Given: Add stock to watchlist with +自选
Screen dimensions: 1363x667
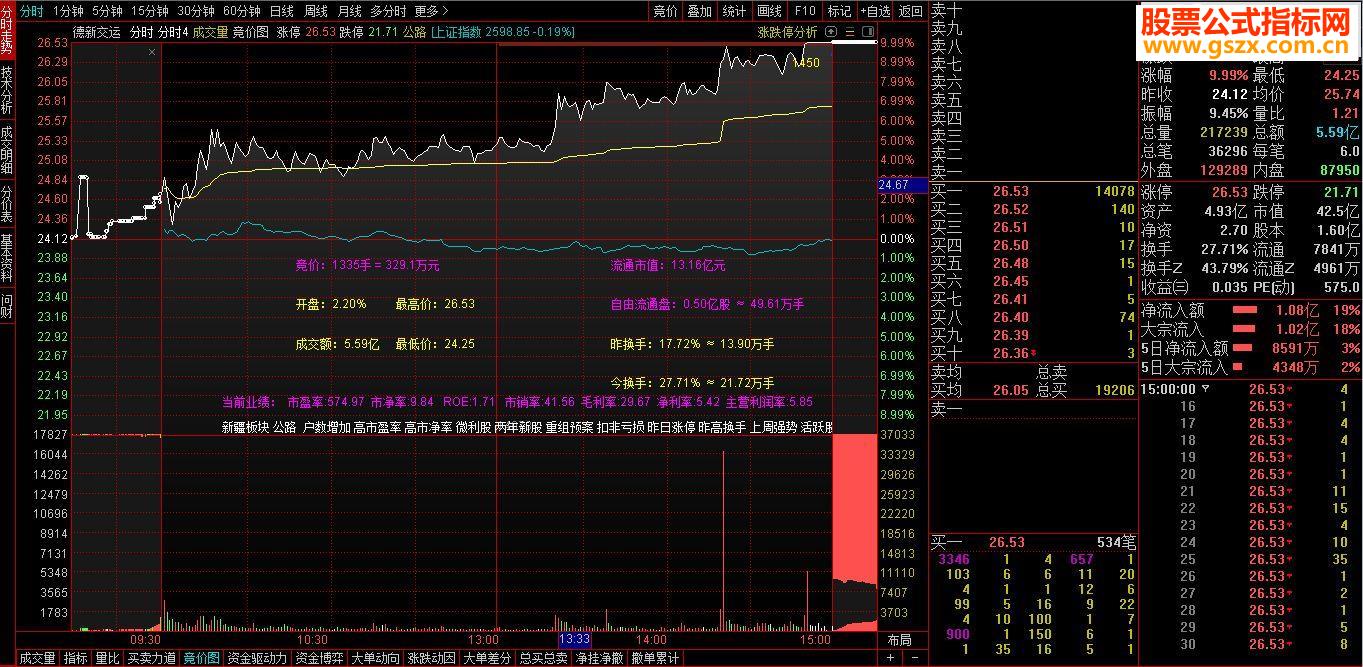Looking at the screenshot, I should [x=874, y=11].
